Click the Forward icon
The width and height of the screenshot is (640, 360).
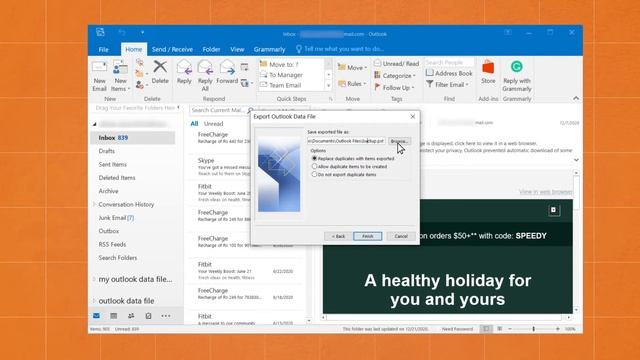(x=227, y=67)
